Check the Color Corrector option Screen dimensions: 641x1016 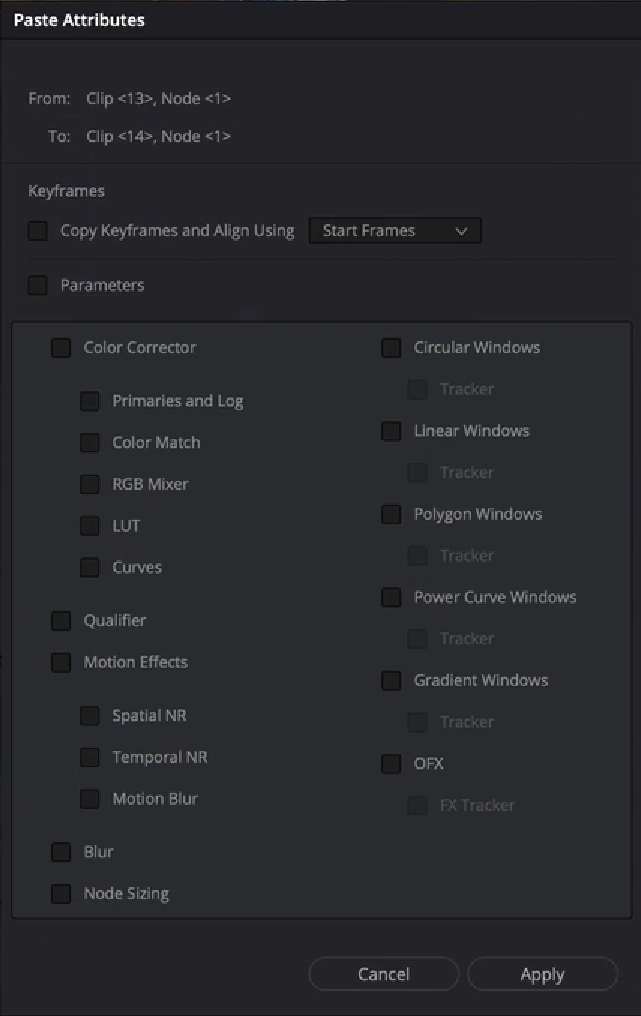(x=61, y=348)
